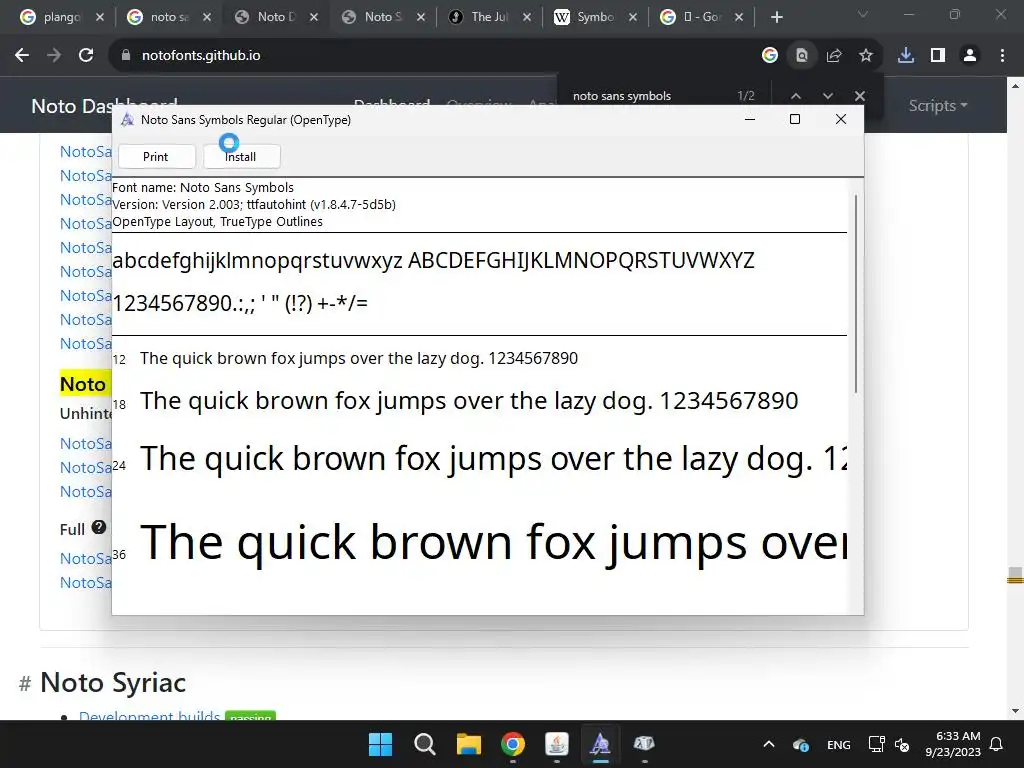The image size is (1024, 768).
Task: Click the Noto Dashboard brand link
Action: tap(104, 106)
